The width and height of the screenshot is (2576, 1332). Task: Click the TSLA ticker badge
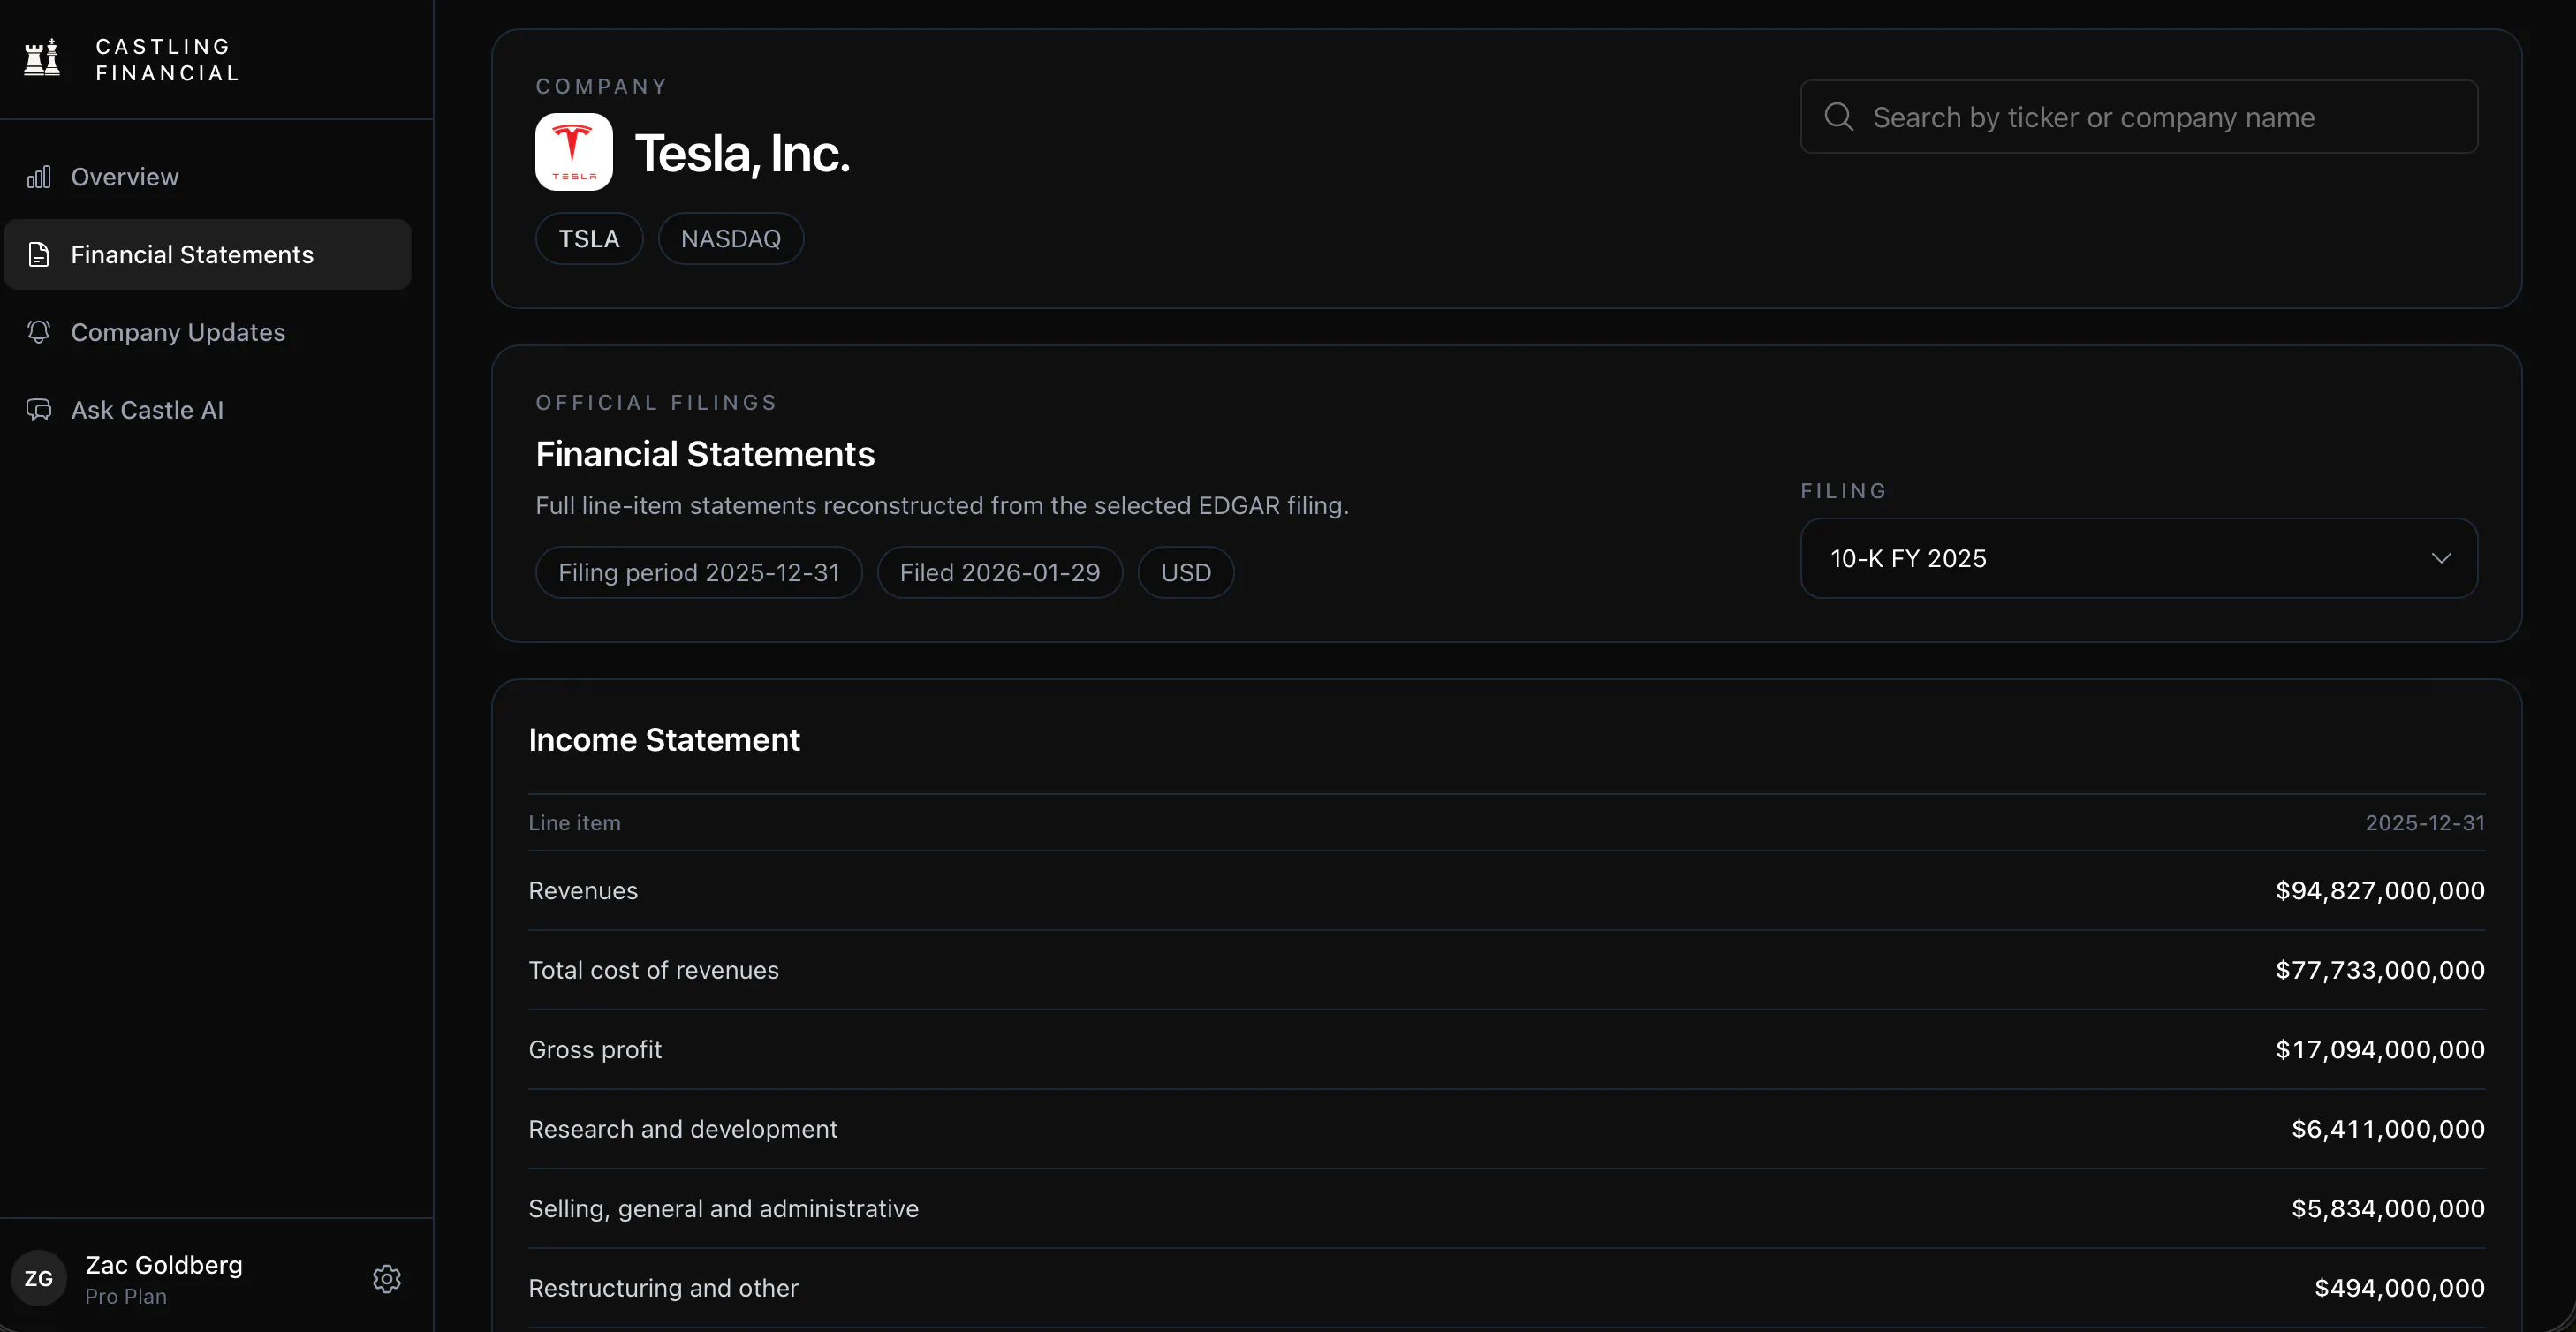(x=589, y=239)
